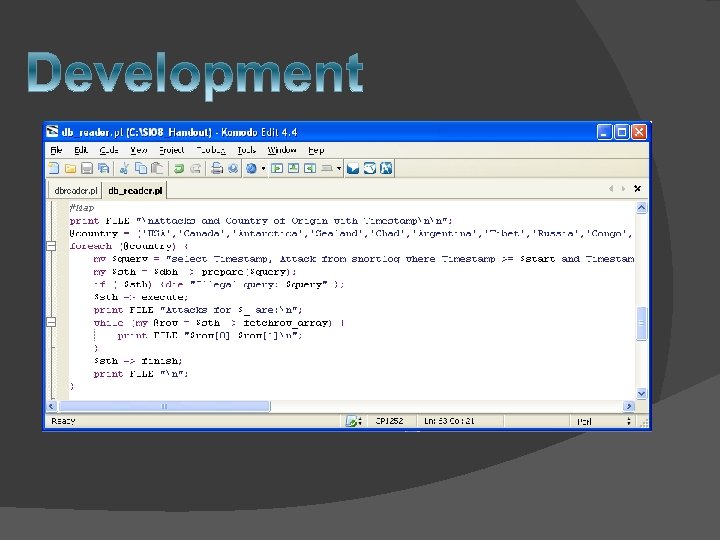Click the syntax check status icon

(x=351, y=421)
